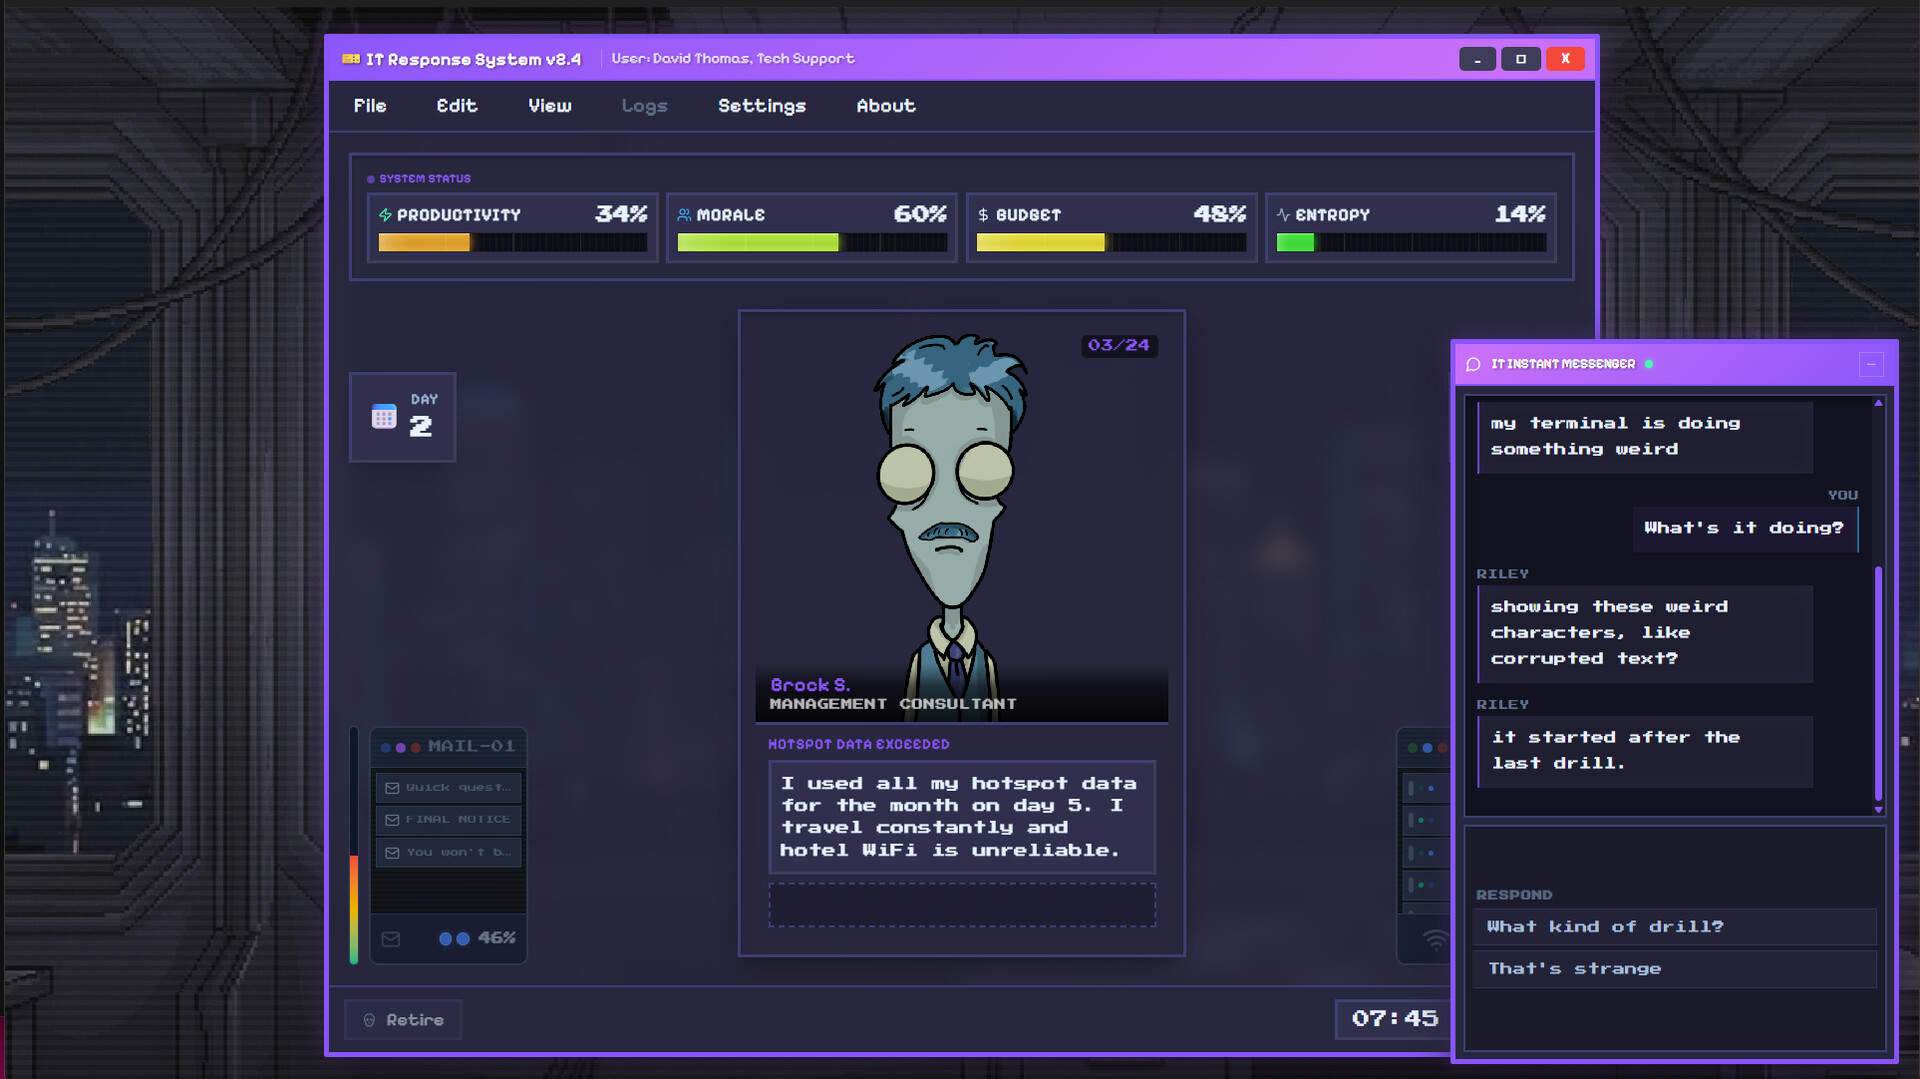Click the Day 2 calendar icon
Screen dimensions: 1920x1079
click(x=384, y=417)
